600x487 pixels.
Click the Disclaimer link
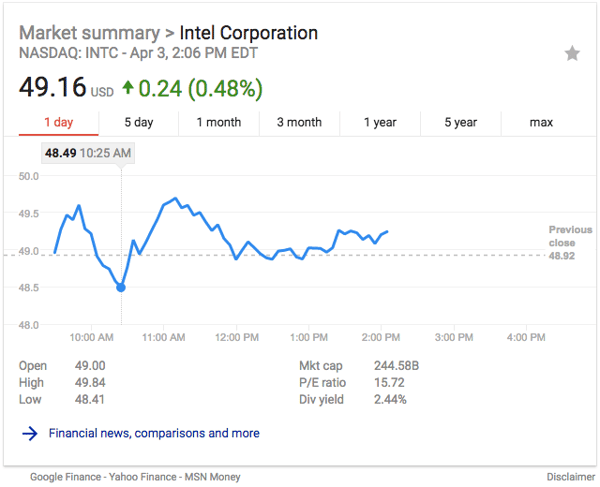(571, 477)
